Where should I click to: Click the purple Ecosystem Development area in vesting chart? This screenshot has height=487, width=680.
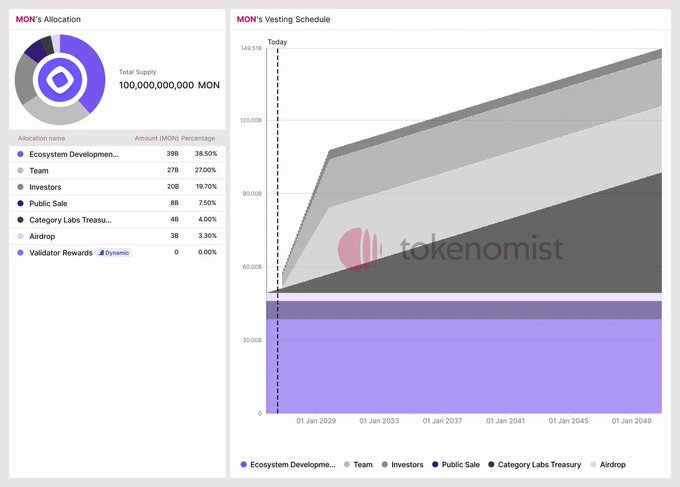coord(464,366)
